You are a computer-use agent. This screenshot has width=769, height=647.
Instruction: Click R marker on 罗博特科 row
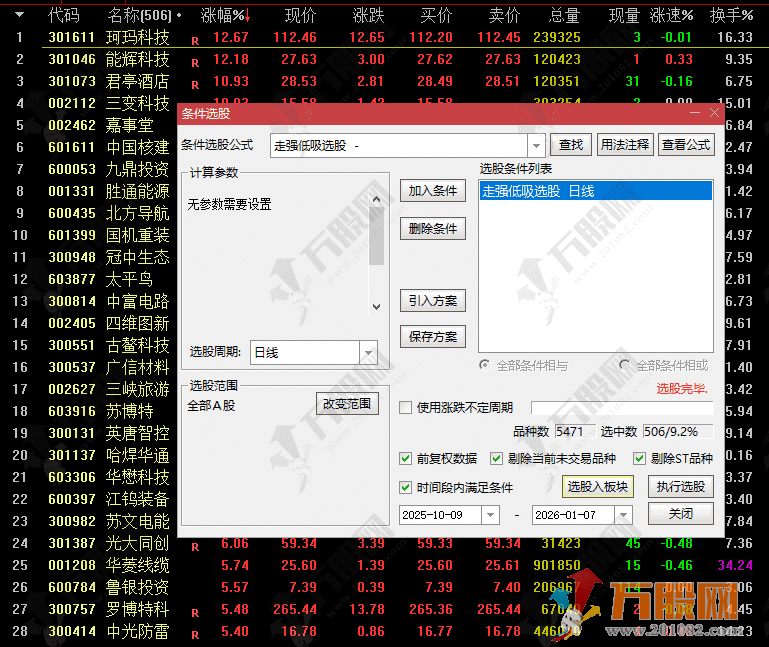[x=195, y=613]
